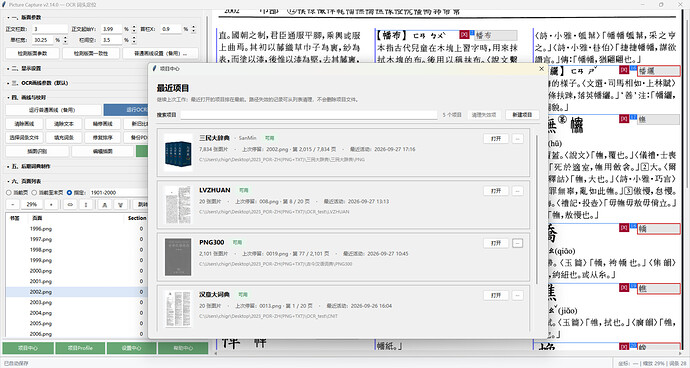Click the 汉语大词典 page thumbnail
This screenshot has width=690, height=368.
[178, 309]
